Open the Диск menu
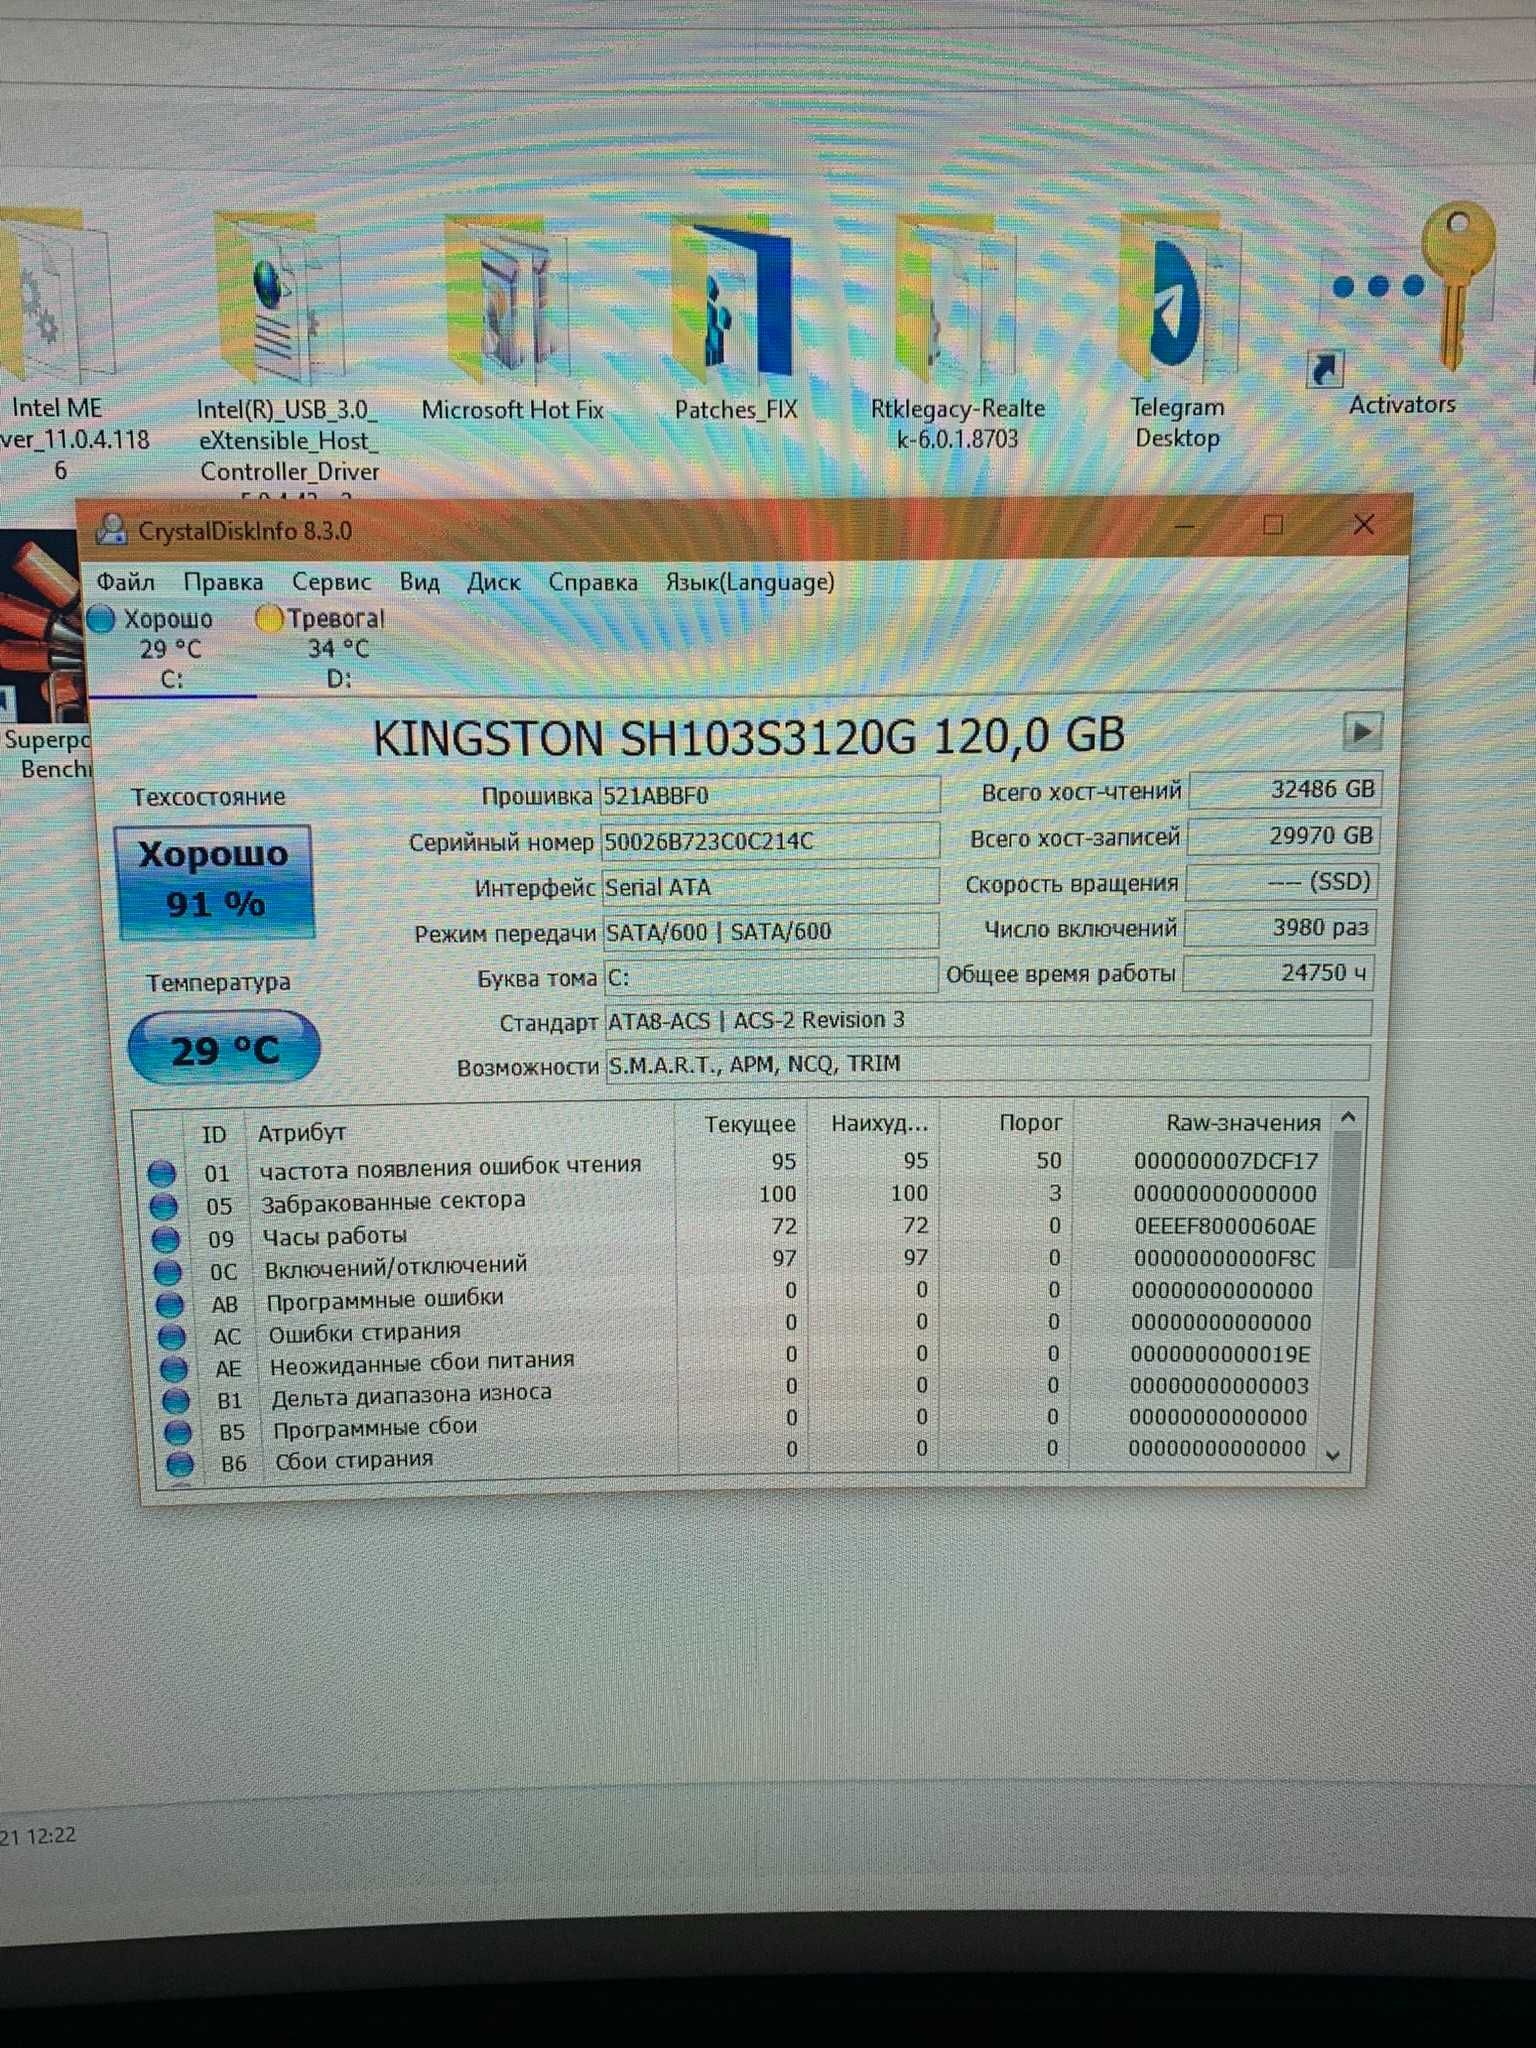This screenshot has height=2048, width=1536. point(494,582)
